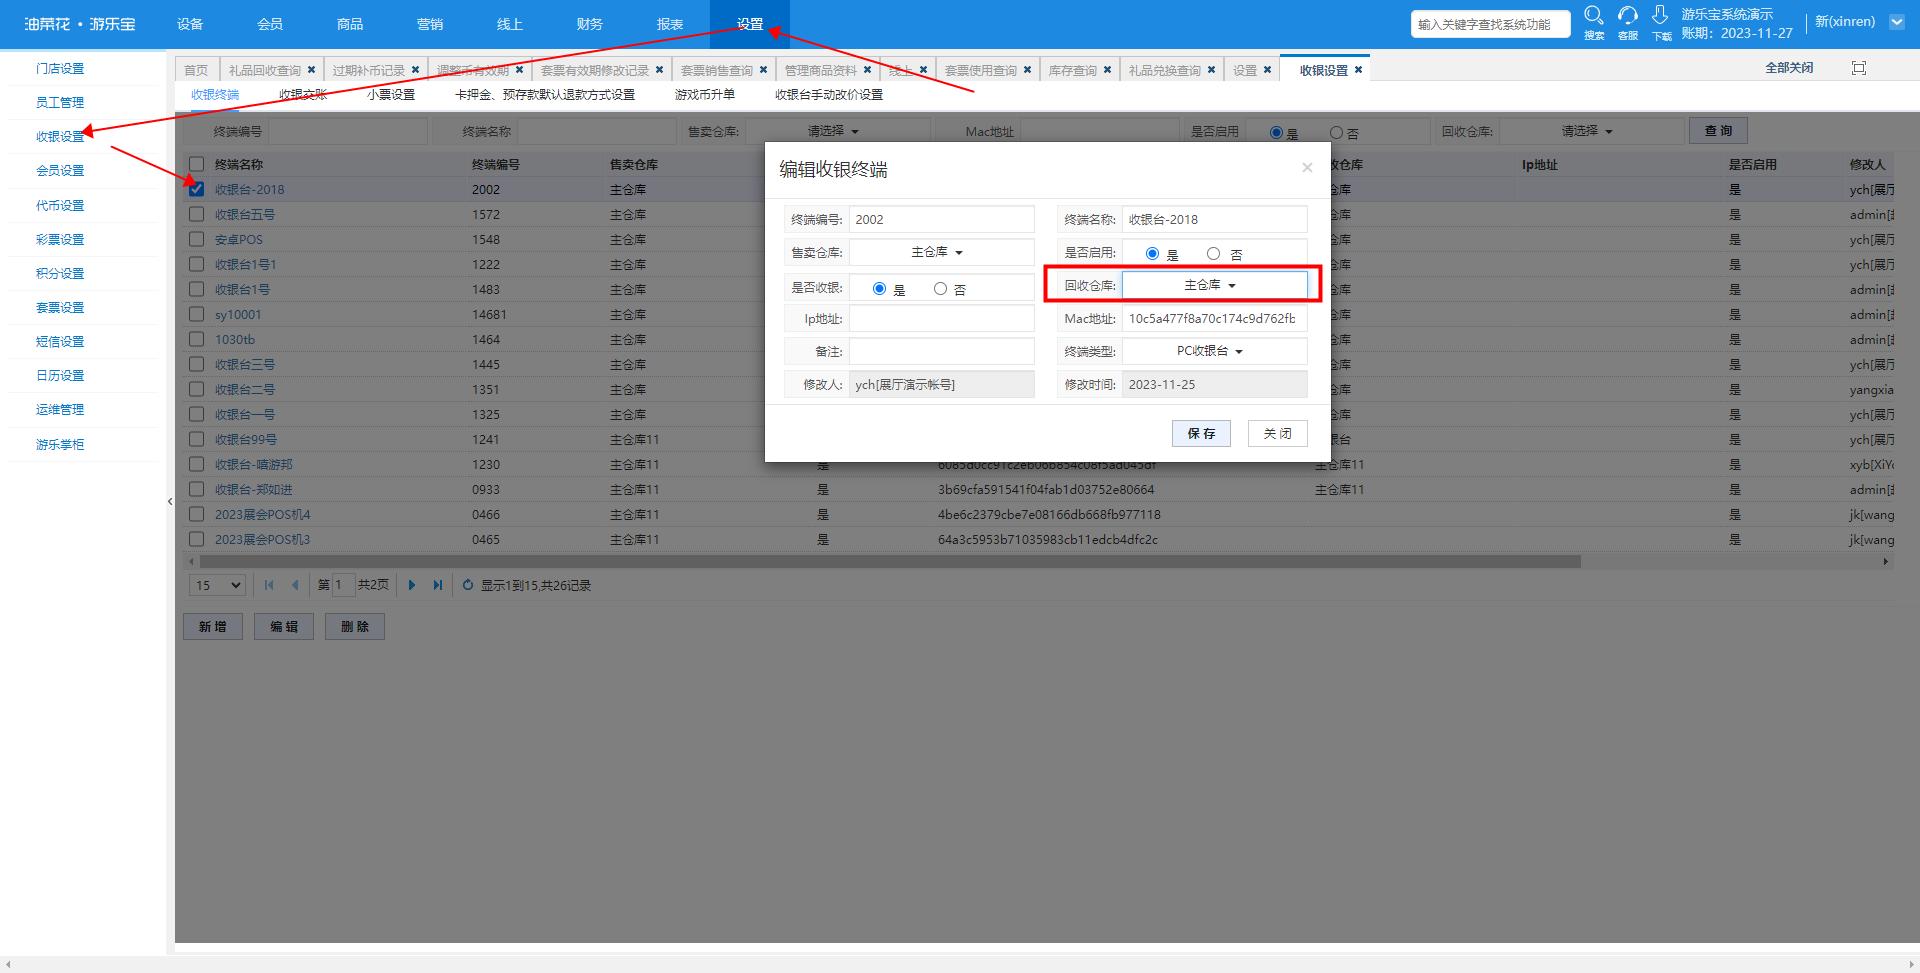The height and width of the screenshot is (973, 1920).
Task: Select 否 for 是否收银 in dialog
Action: [x=940, y=288]
